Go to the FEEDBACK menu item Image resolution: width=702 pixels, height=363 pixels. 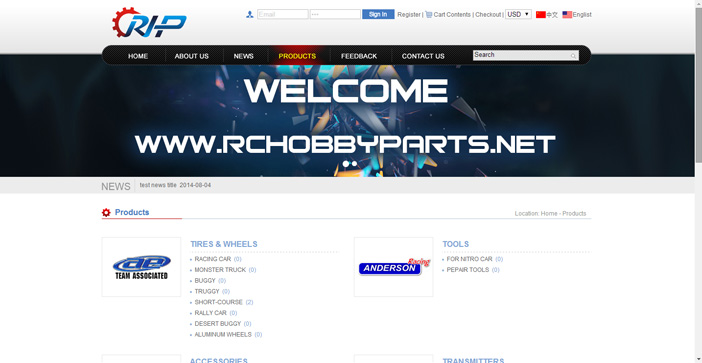click(x=359, y=56)
